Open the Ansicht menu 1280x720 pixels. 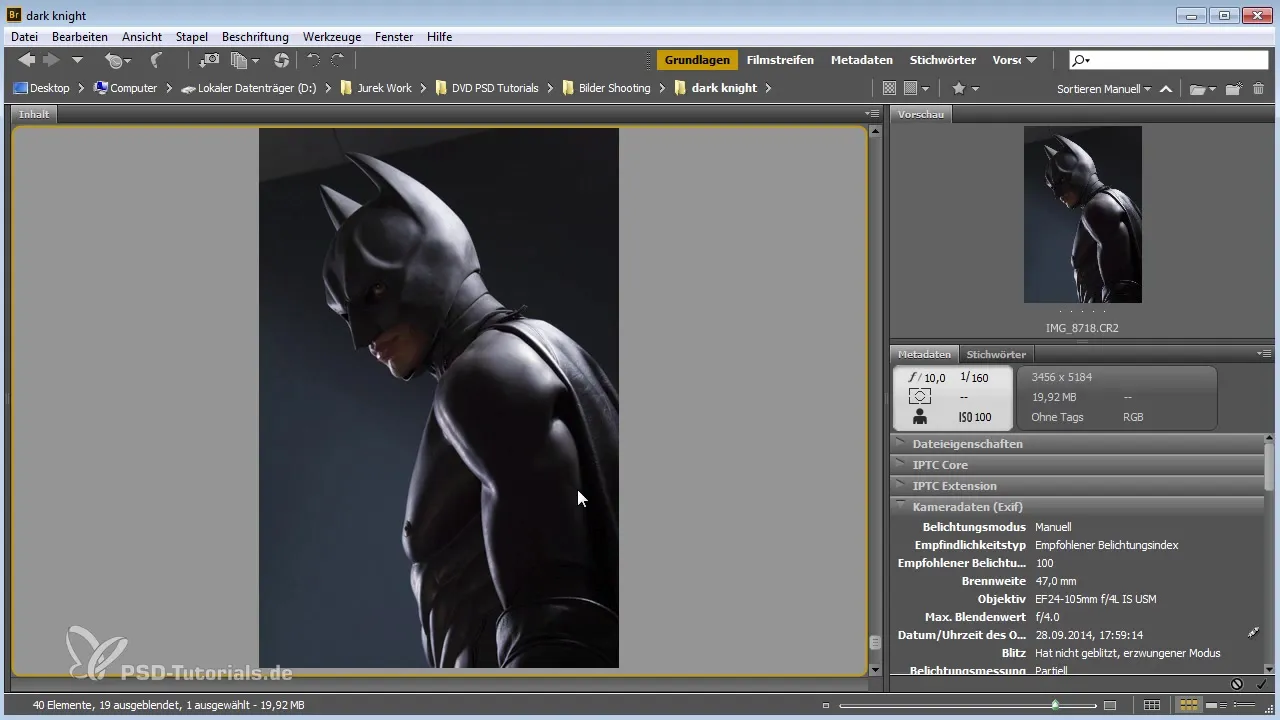[142, 37]
